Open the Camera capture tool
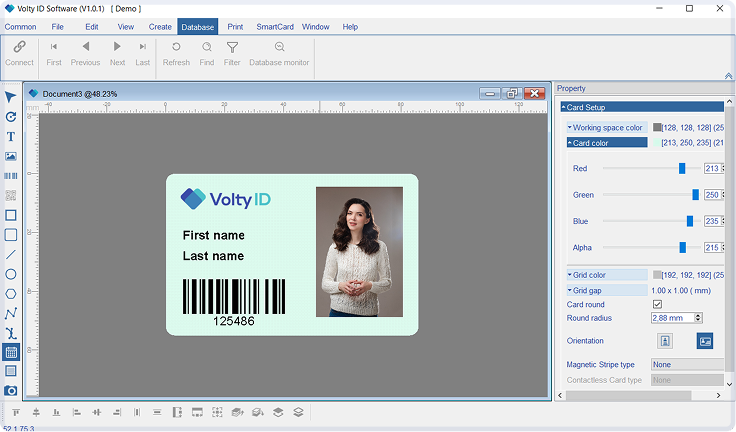This screenshot has height=432, width=736. (x=11, y=391)
